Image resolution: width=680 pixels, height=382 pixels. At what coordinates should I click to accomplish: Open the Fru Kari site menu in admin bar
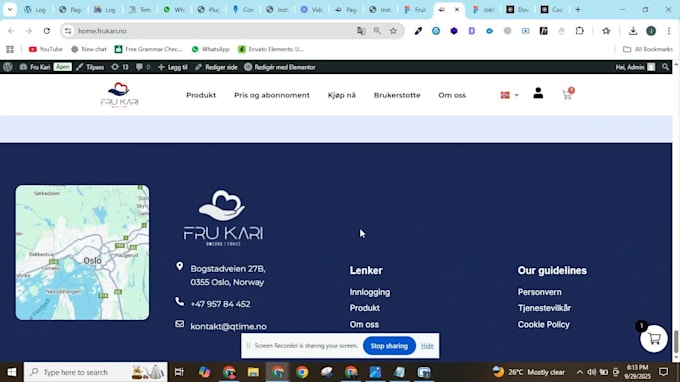coord(35,67)
